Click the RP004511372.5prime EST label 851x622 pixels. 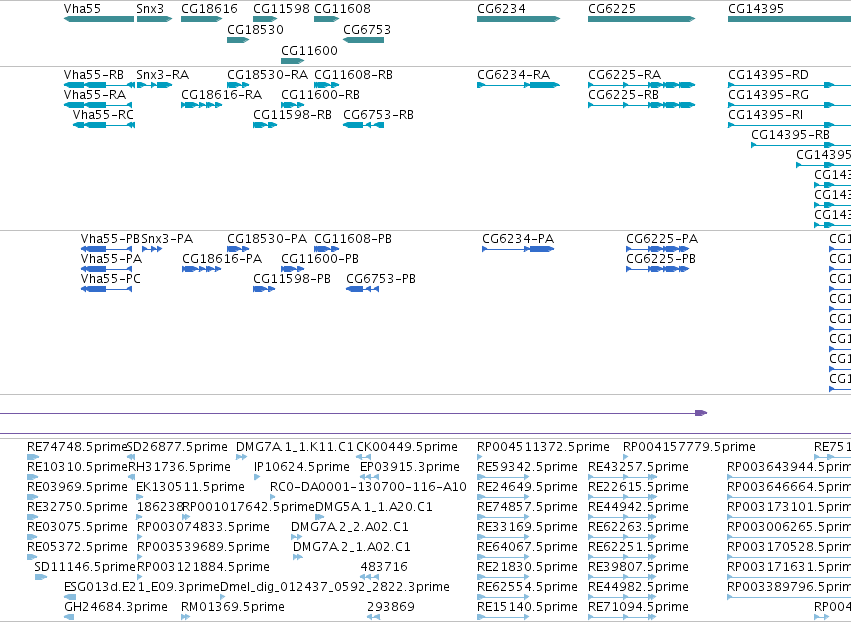[543, 447]
